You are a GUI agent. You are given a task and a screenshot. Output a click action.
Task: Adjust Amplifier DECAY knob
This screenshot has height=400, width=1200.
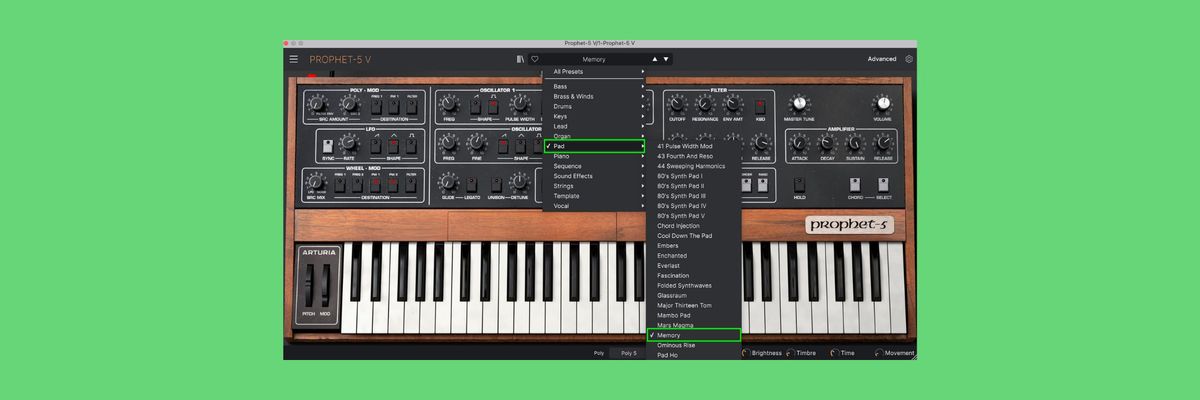[827, 143]
